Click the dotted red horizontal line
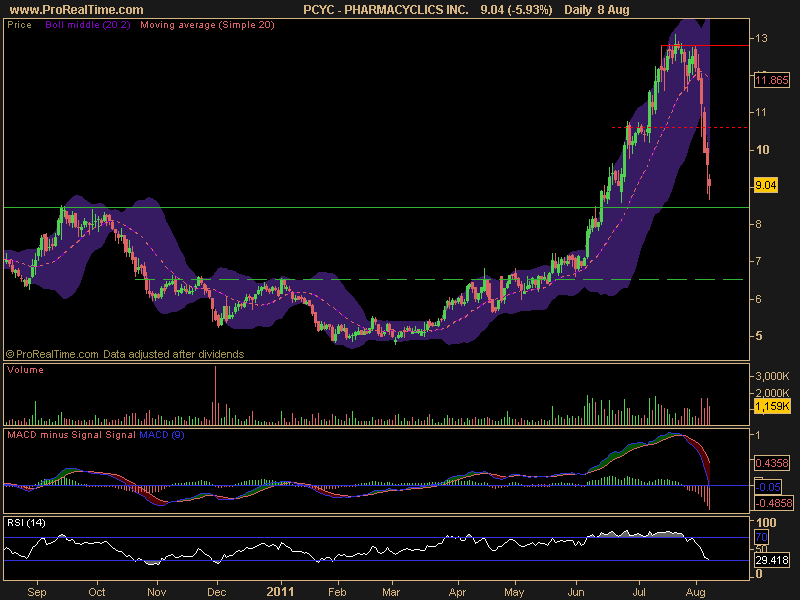The height and width of the screenshot is (600, 800). pos(680,128)
